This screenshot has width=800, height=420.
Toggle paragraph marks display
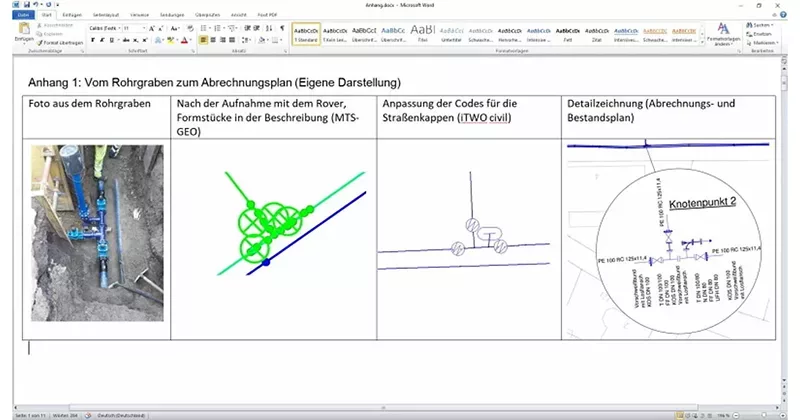pos(282,29)
